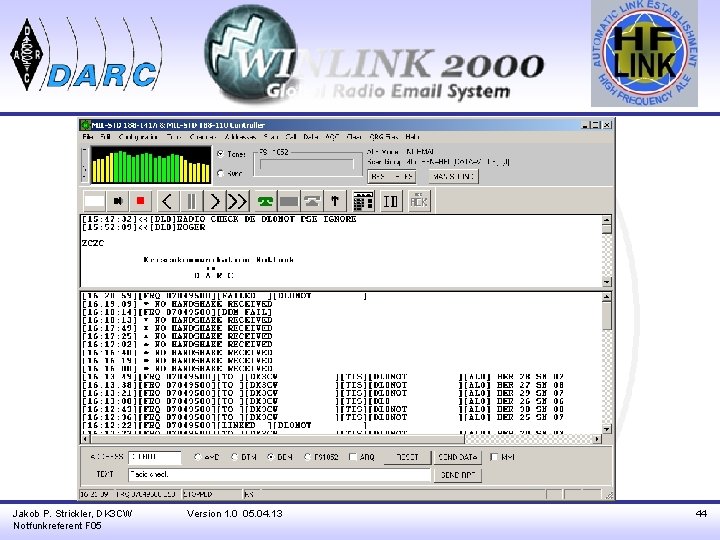This screenshot has height=540, width=720.
Task: Click the gray telephone hang-up icon
Action: click(x=312, y=201)
